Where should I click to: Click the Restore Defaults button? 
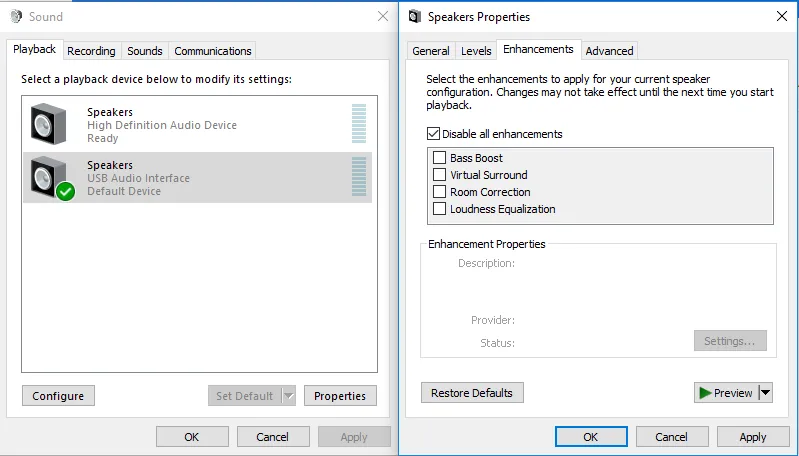(x=472, y=393)
